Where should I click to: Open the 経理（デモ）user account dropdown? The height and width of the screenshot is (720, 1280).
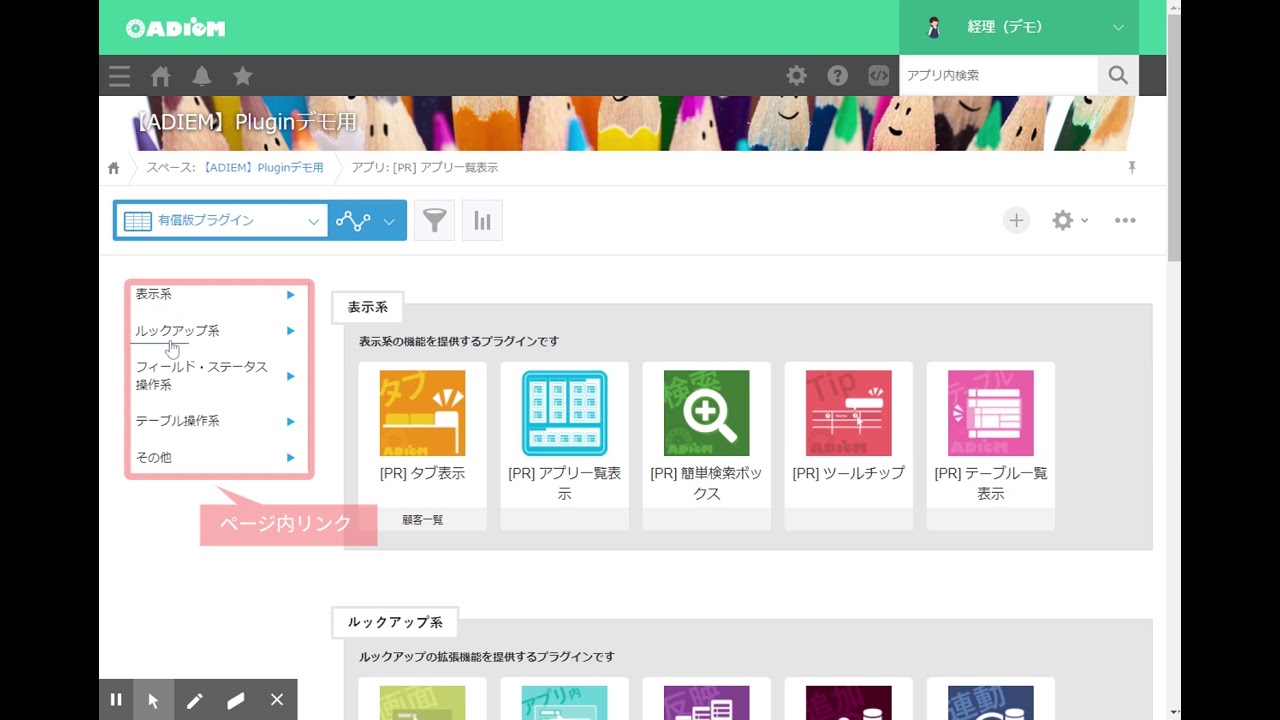(x=1019, y=27)
